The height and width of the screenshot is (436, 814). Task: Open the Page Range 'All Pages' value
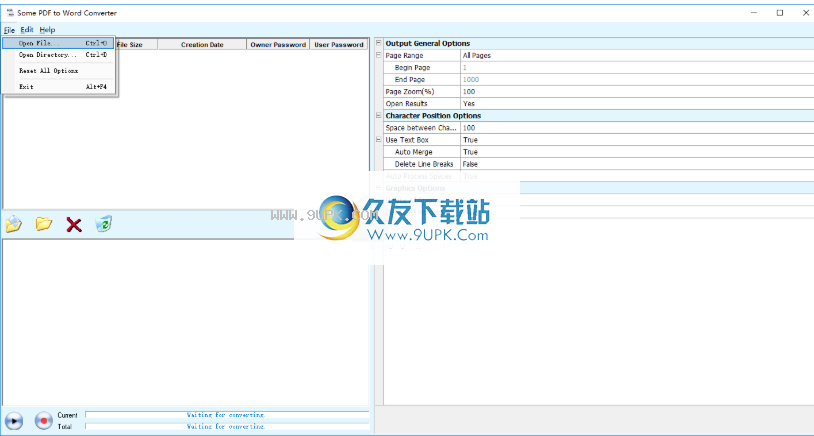[637, 56]
